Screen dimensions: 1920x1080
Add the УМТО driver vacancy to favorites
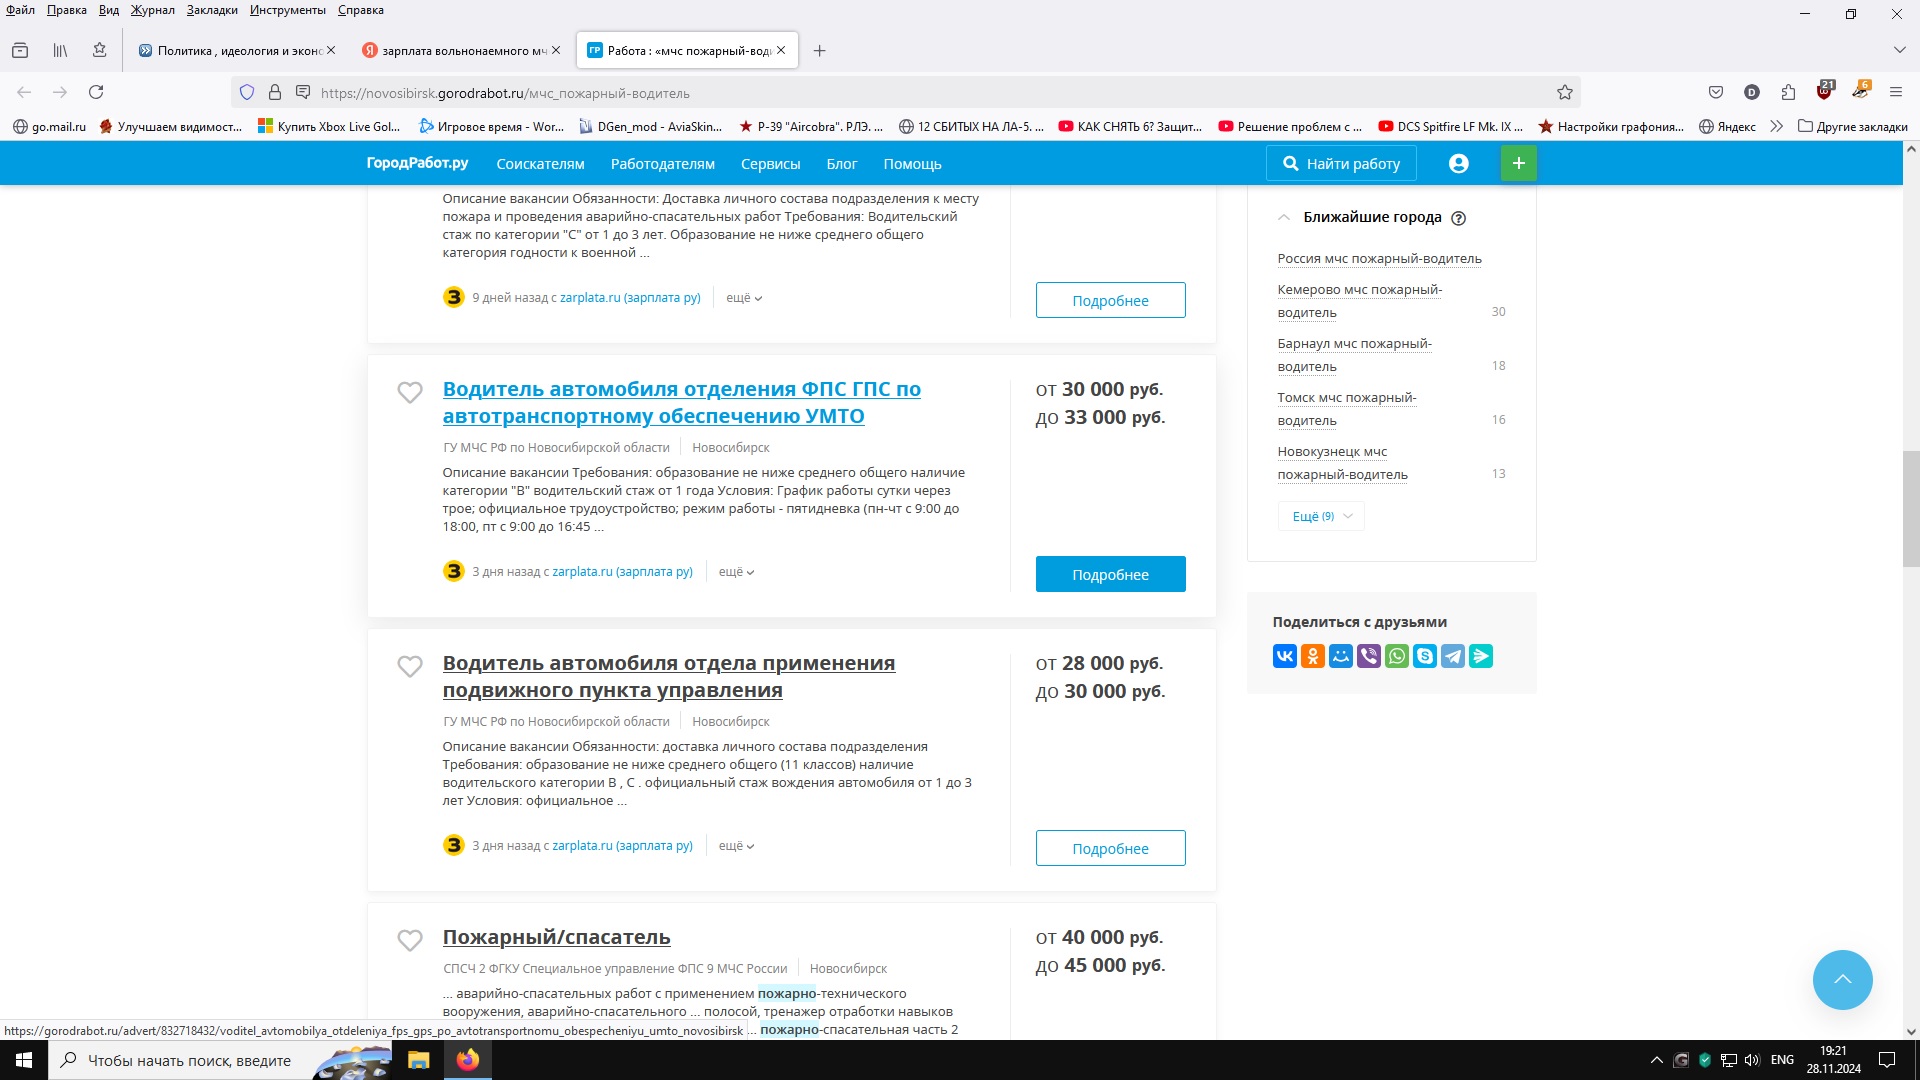tap(410, 392)
